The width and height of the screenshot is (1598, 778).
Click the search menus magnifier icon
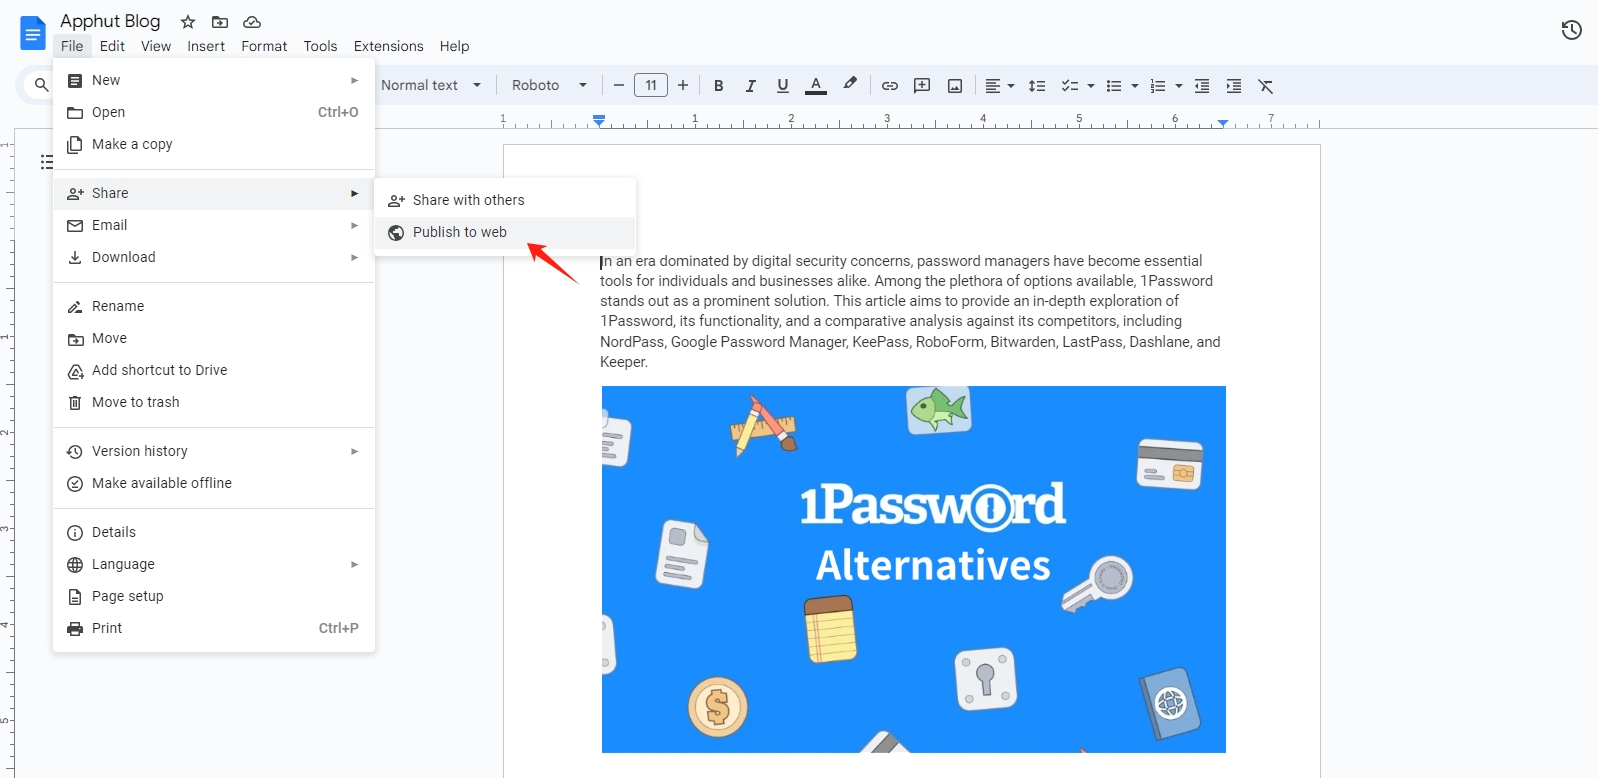coord(41,85)
